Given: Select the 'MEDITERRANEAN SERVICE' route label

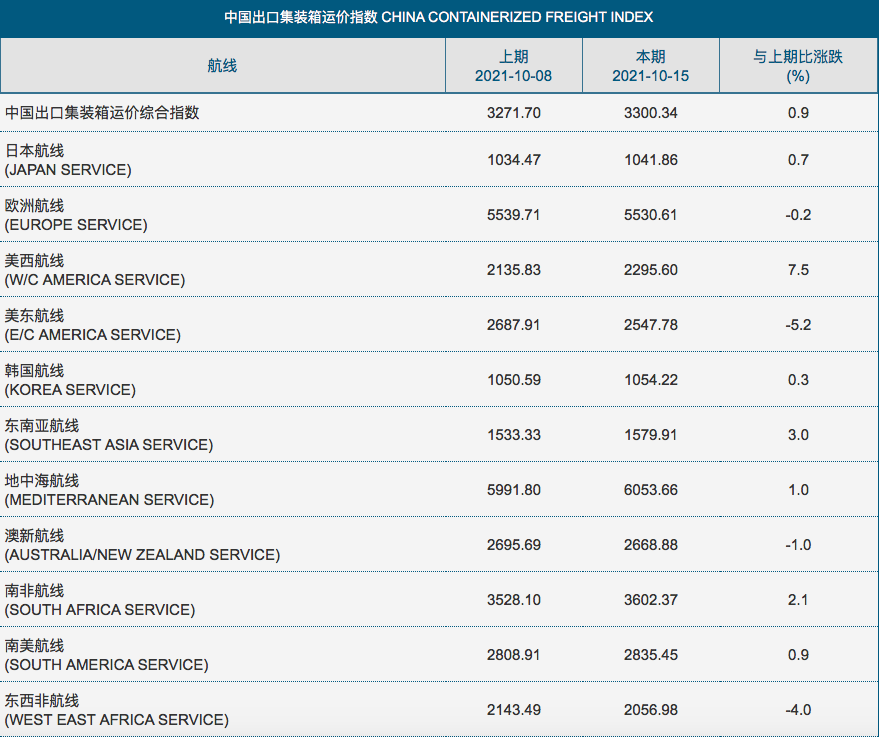Looking at the screenshot, I should [109, 499].
